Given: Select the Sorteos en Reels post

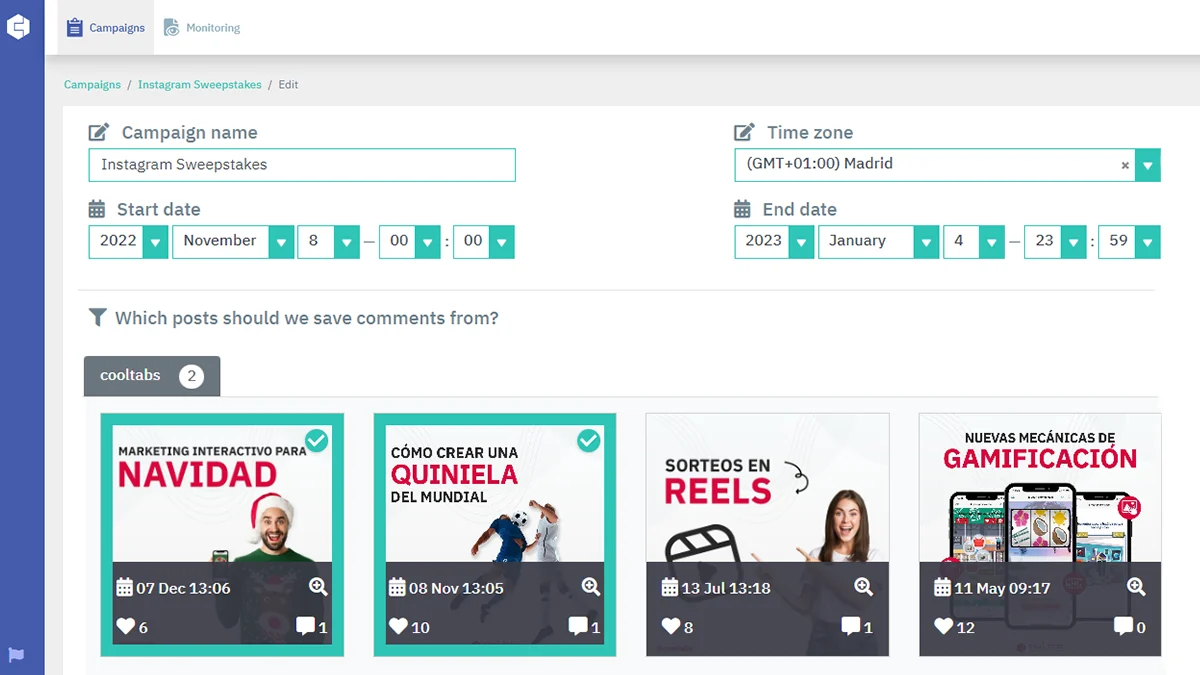Looking at the screenshot, I should (x=767, y=535).
